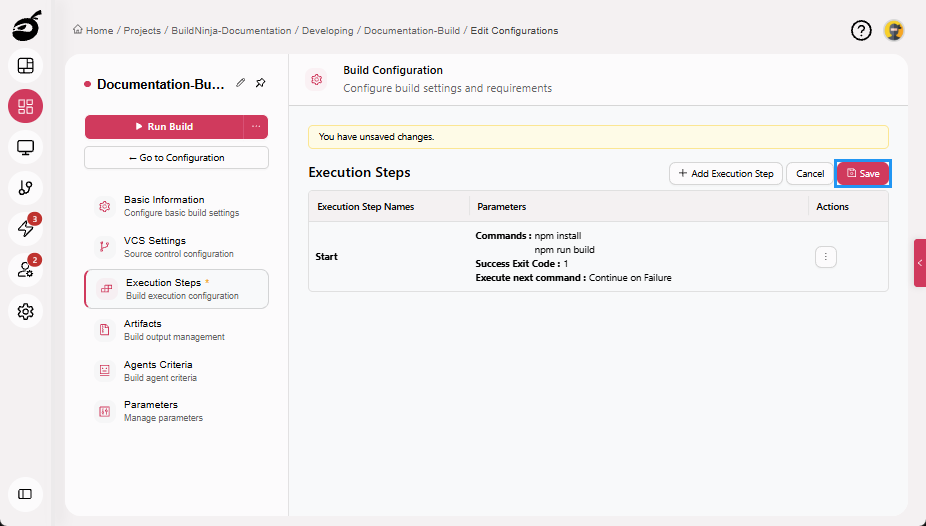The width and height of the screenshot is (926, 526).
Task: Open VCS Settings section
Action: tap(176, 247)
